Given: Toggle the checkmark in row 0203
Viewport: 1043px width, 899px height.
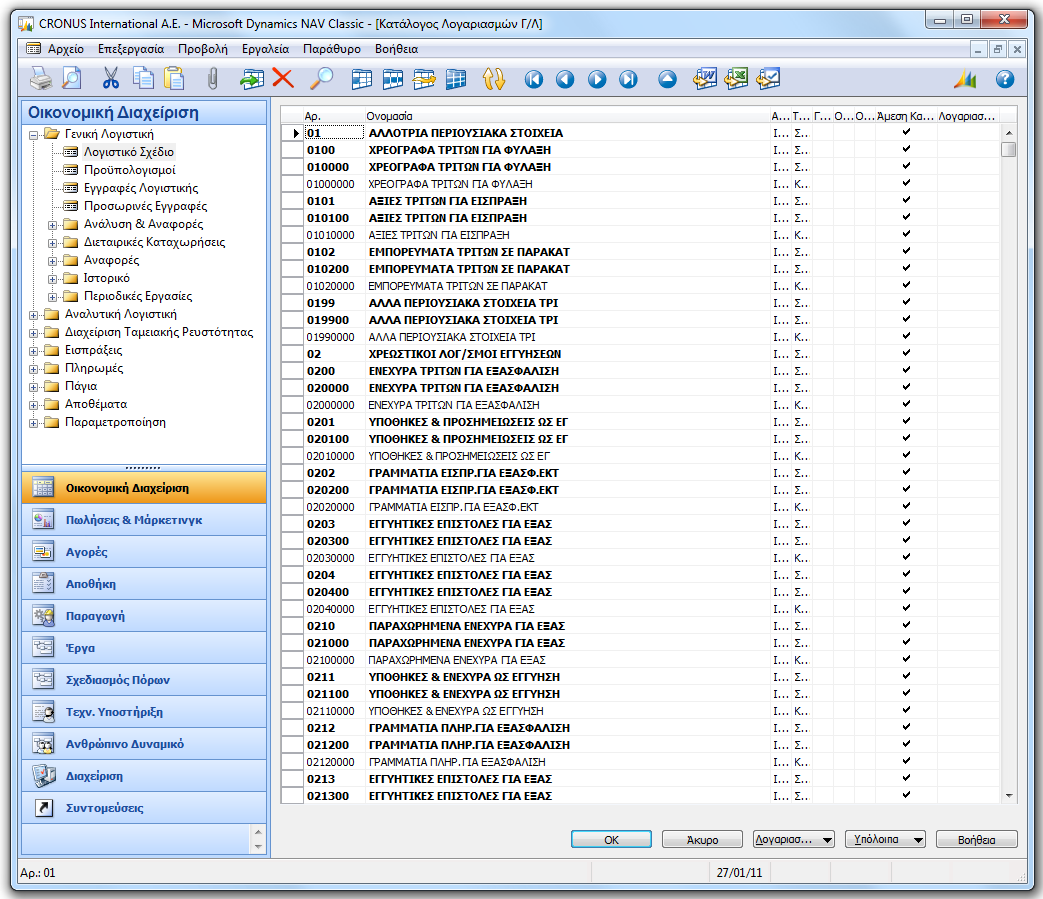Looking at the screenshot, I should coord(906,523).
